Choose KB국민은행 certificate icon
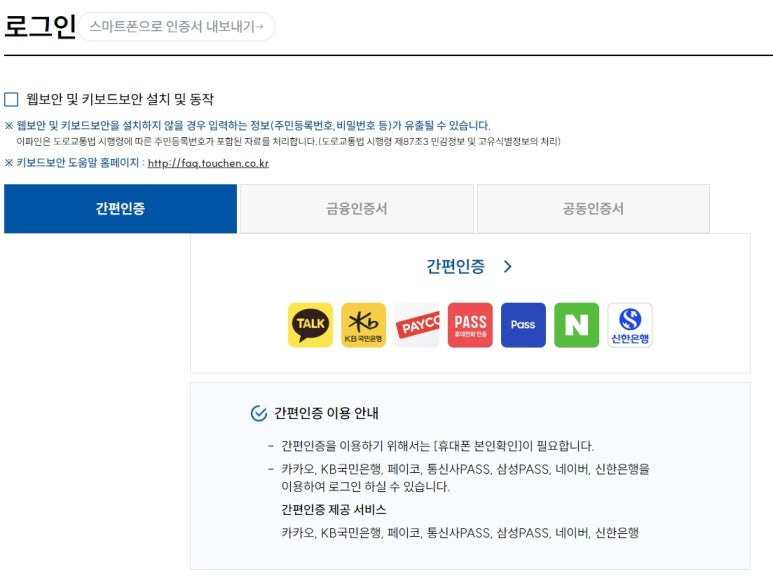 [x=363, y=325]
